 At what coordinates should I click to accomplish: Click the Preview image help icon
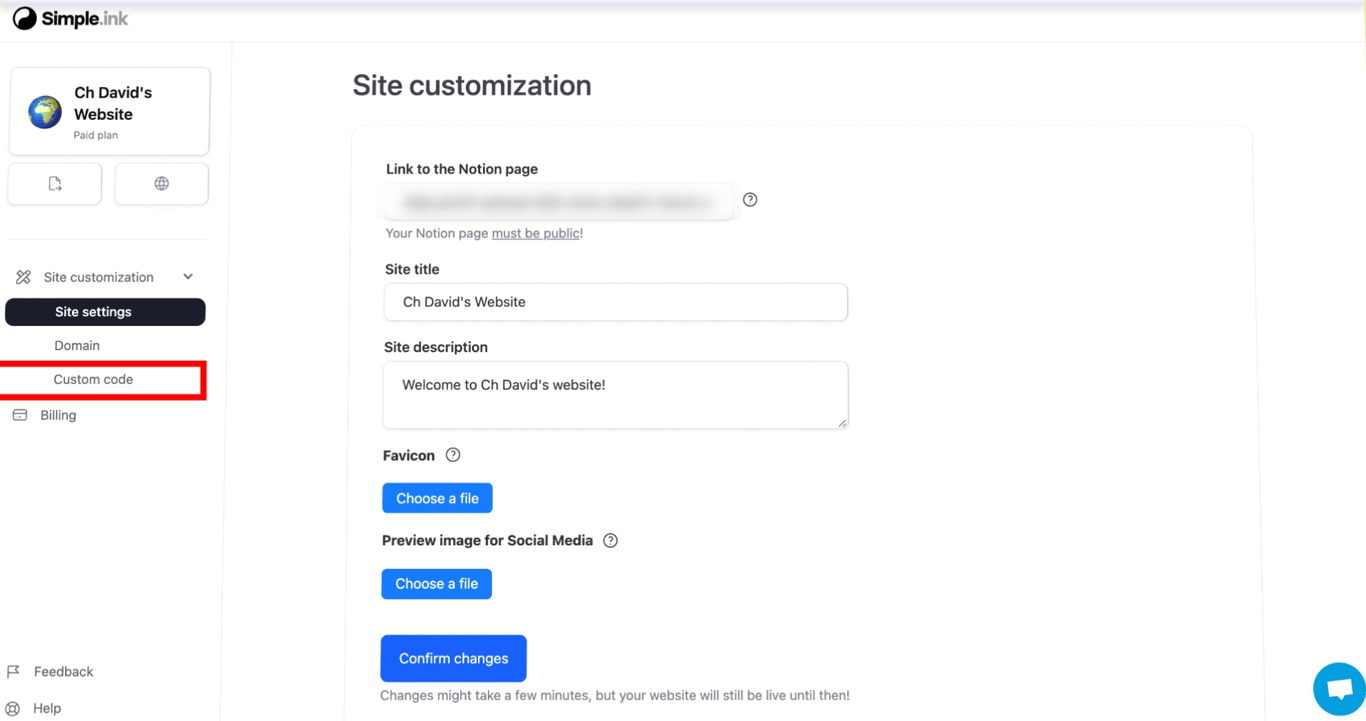tap(610, 540)
